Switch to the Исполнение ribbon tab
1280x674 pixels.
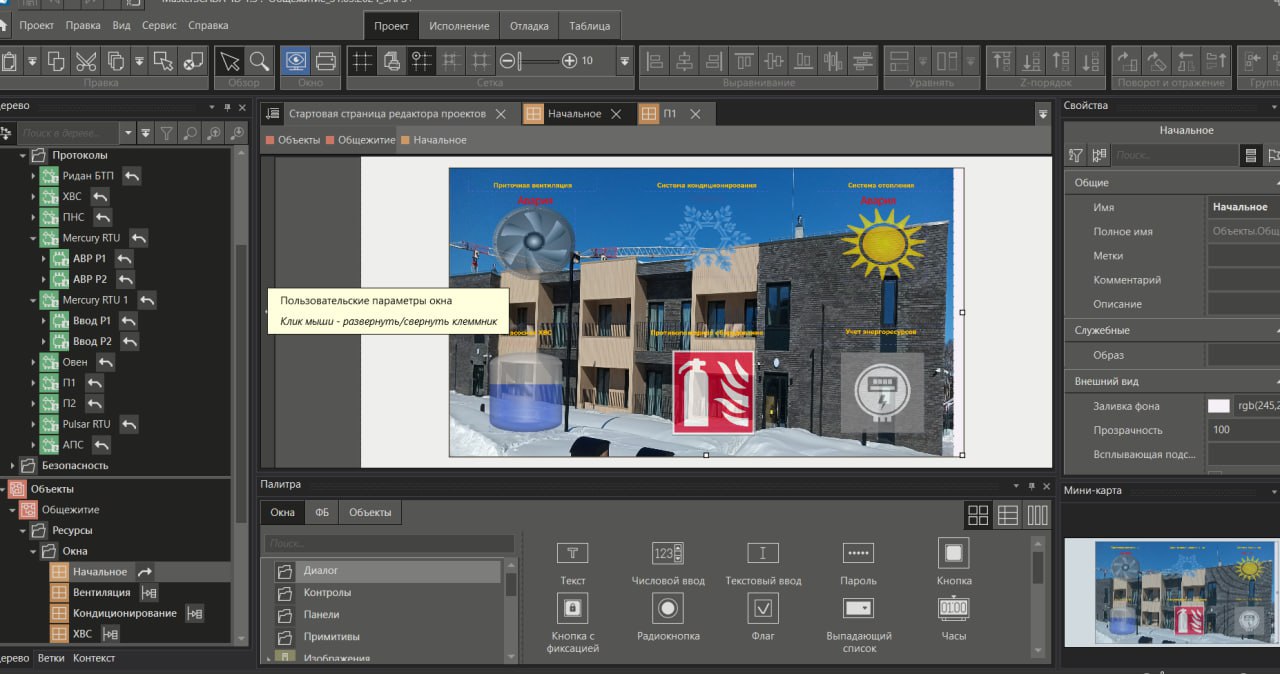click(460, 26)
